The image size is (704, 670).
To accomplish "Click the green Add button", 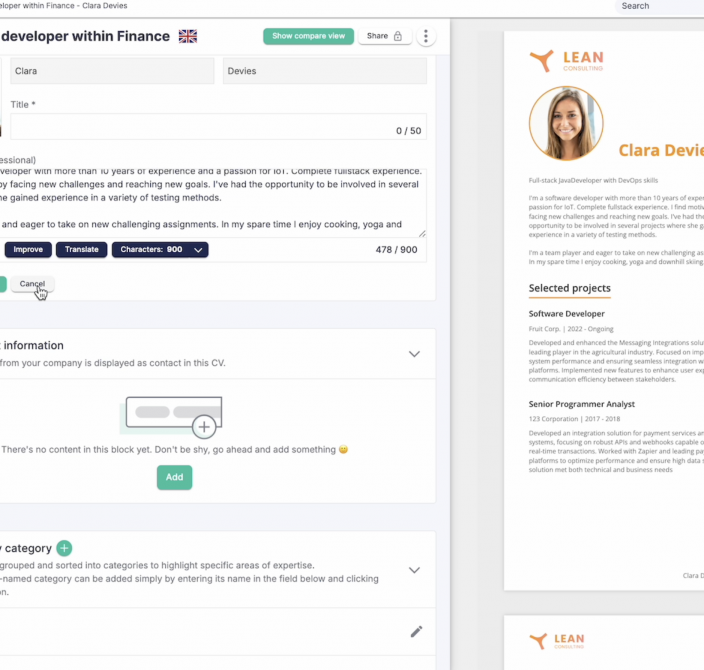I will pos(174,477).
